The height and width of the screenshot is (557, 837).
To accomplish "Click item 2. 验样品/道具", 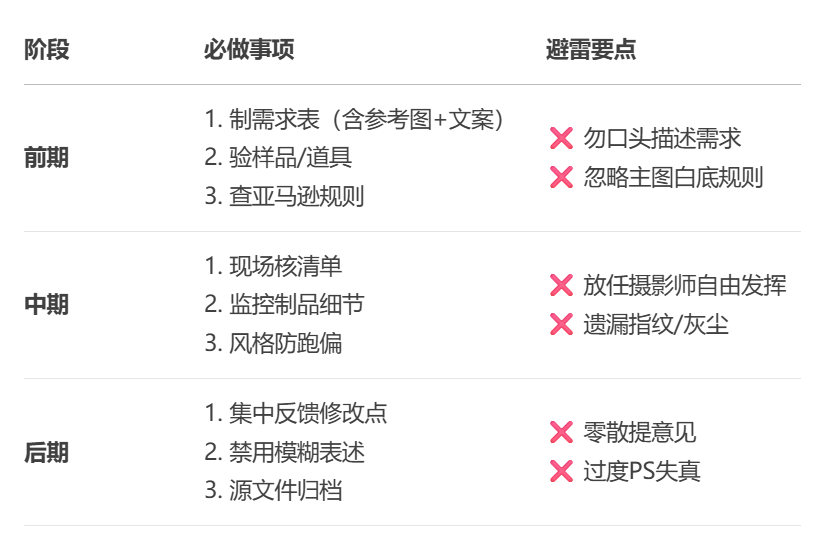I will point(278,158).
